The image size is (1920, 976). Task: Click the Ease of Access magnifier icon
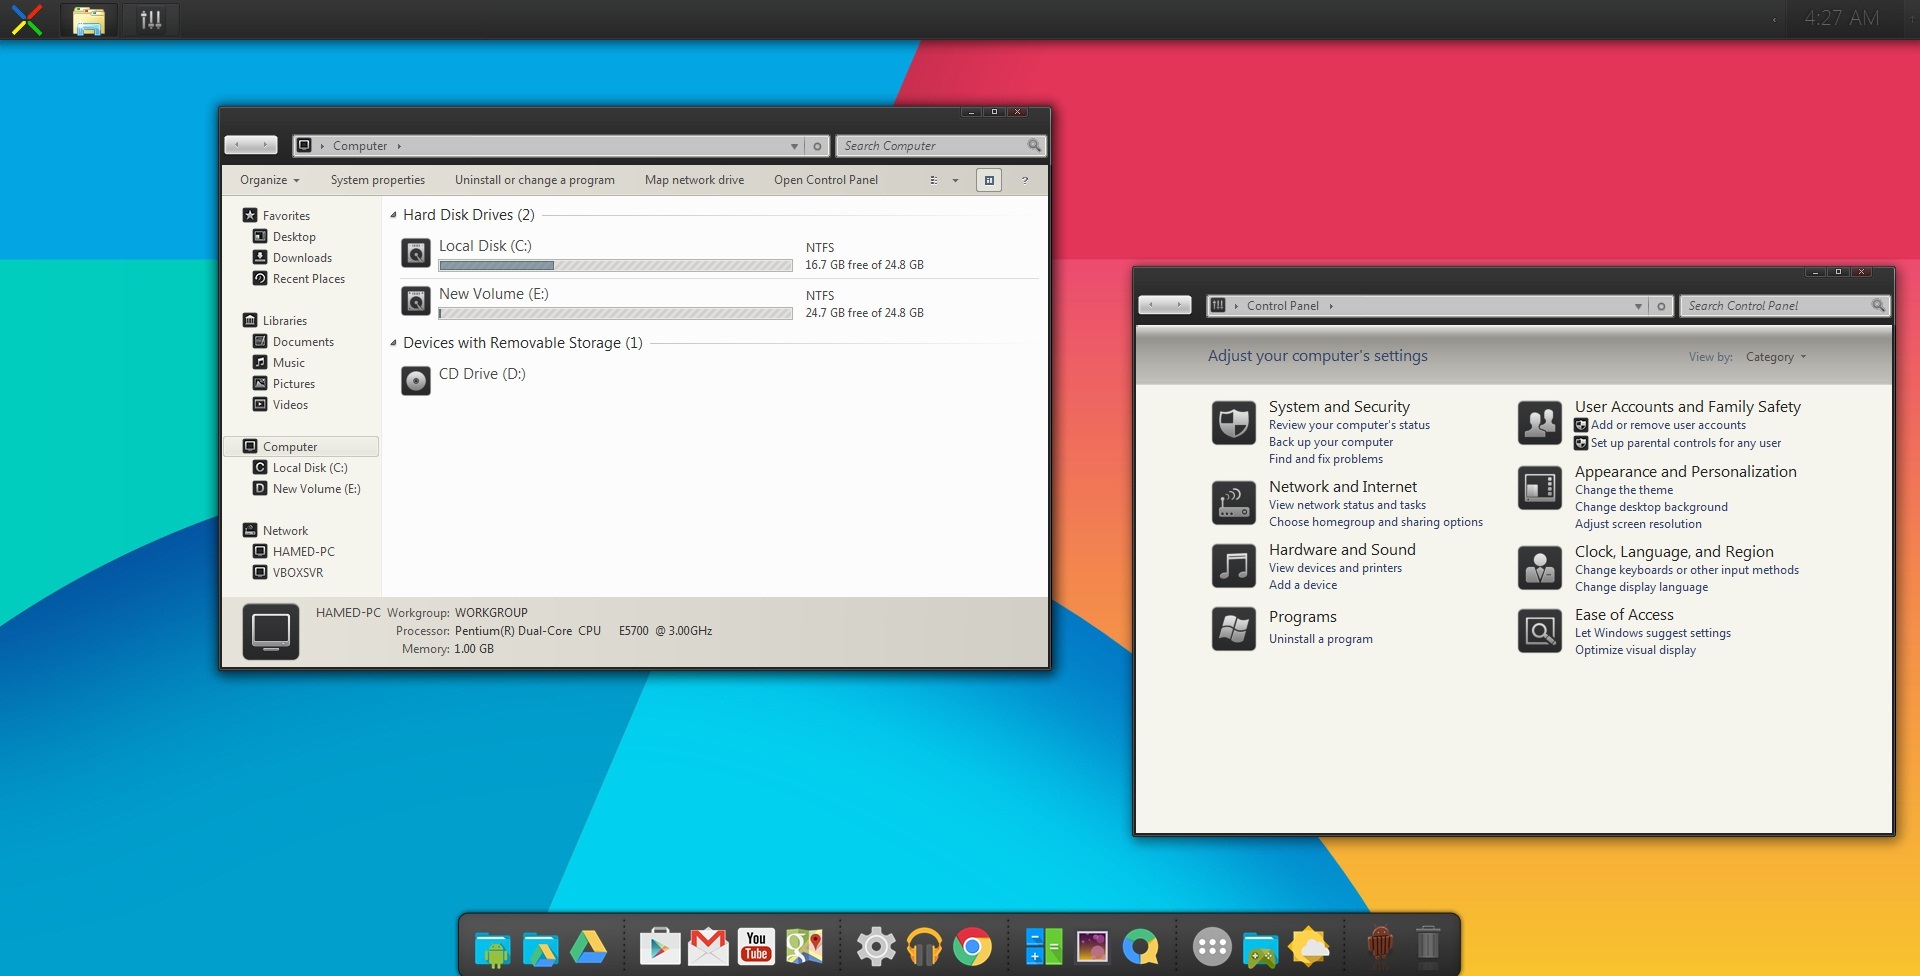(x=1539, y=631)
